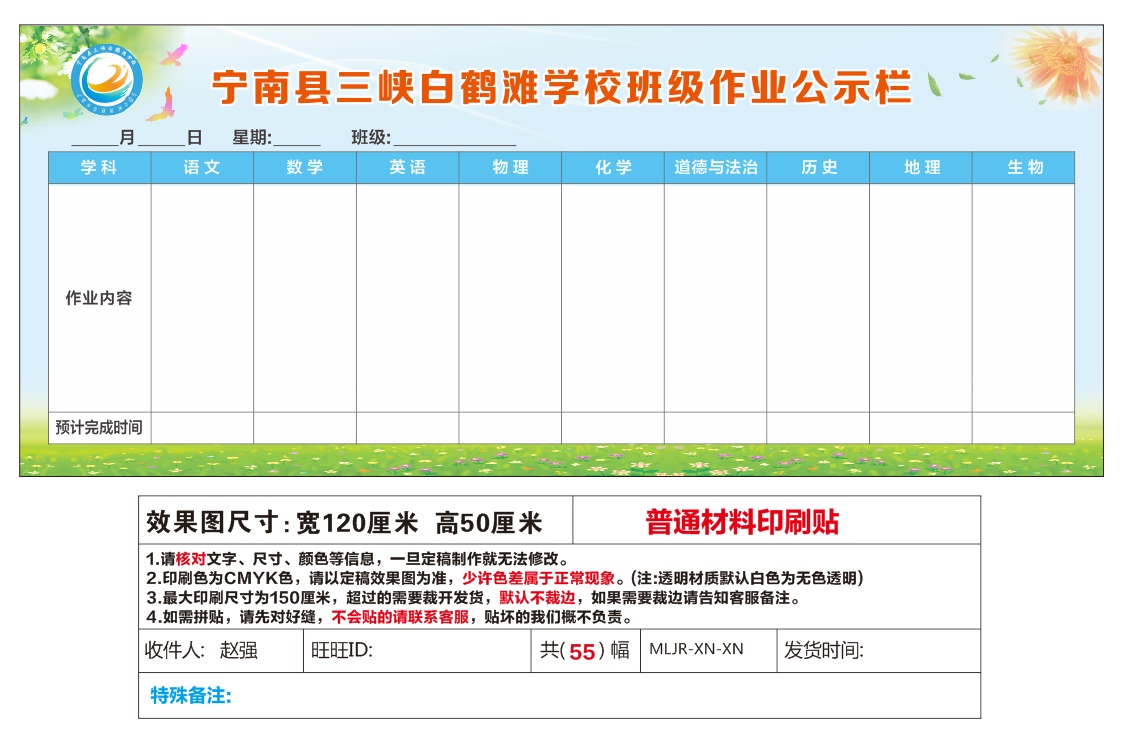Click the 数学 column header
This screenshot has width=1124, height=743.
305,167
